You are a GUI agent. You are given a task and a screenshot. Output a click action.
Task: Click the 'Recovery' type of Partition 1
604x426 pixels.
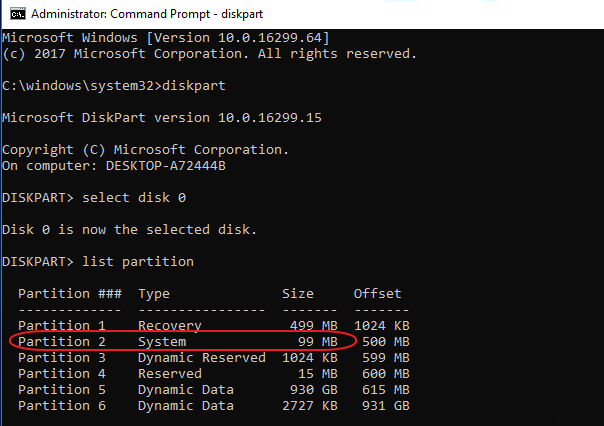click(170, 325)
